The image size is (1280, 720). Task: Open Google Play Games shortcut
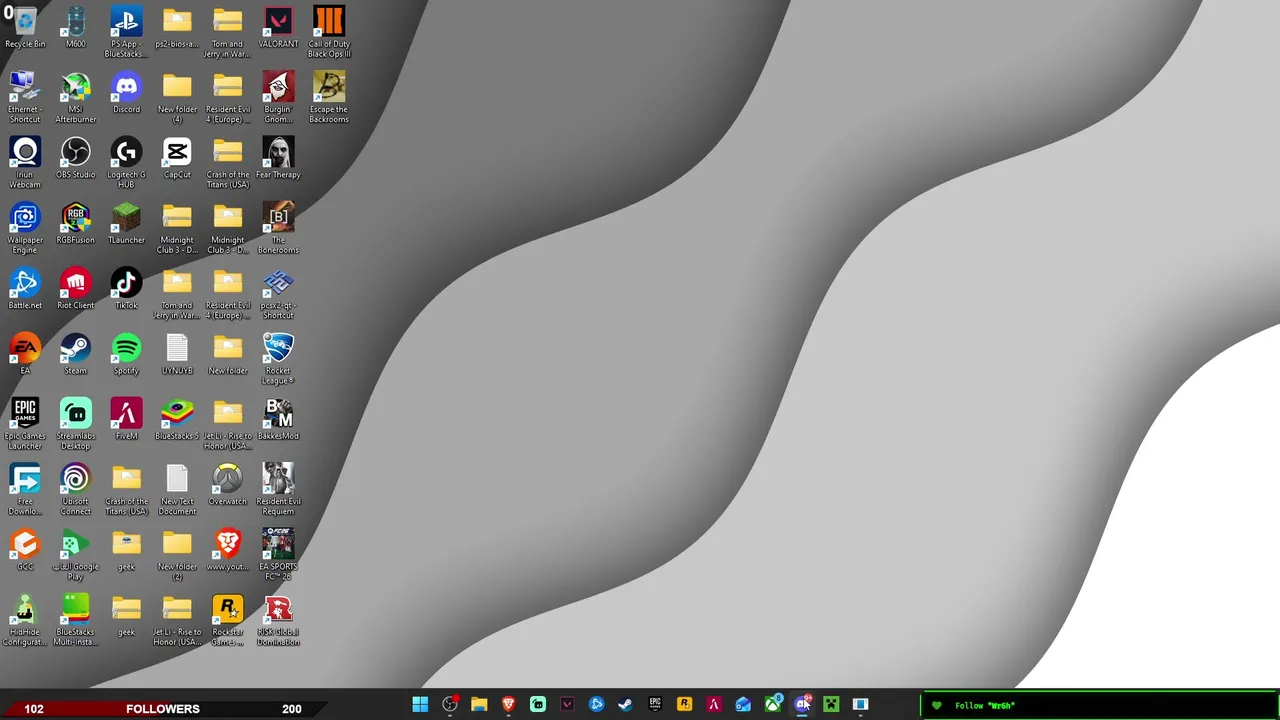[76, 555]
